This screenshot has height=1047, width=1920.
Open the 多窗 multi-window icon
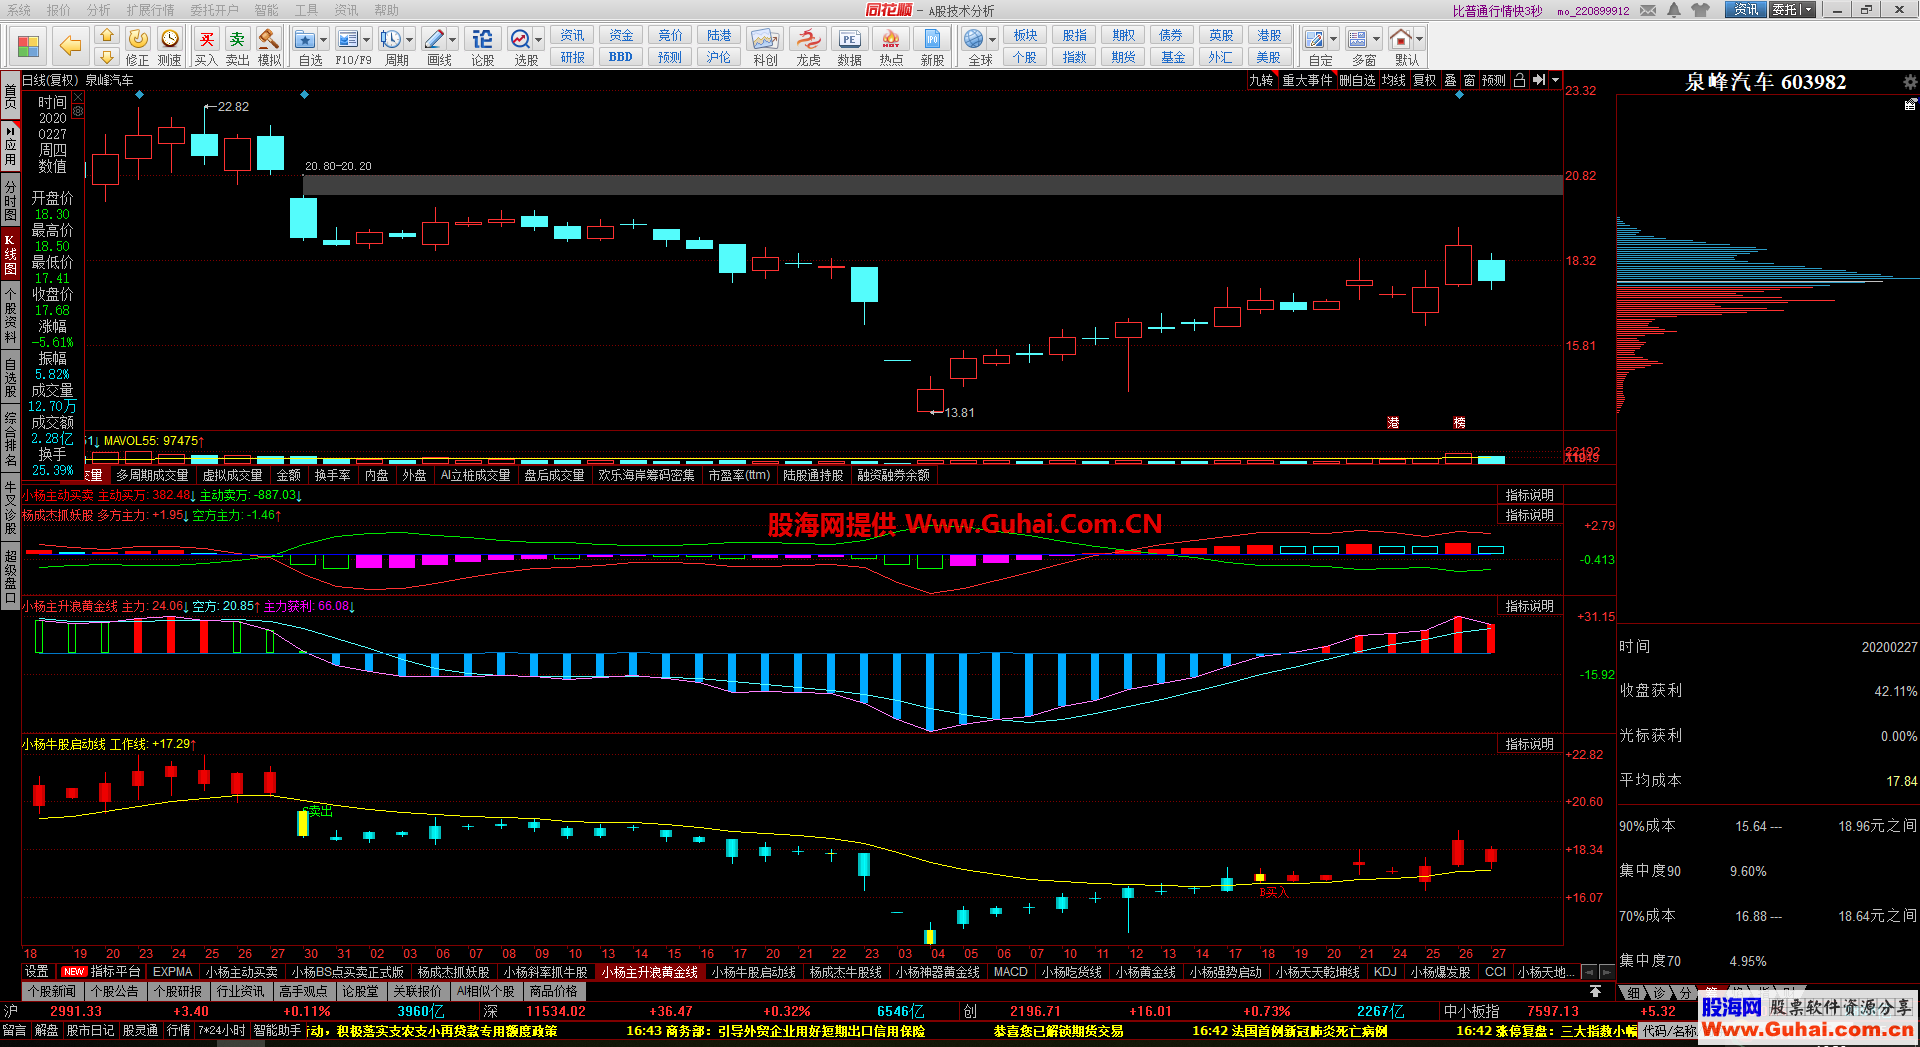pos(1357,39)
